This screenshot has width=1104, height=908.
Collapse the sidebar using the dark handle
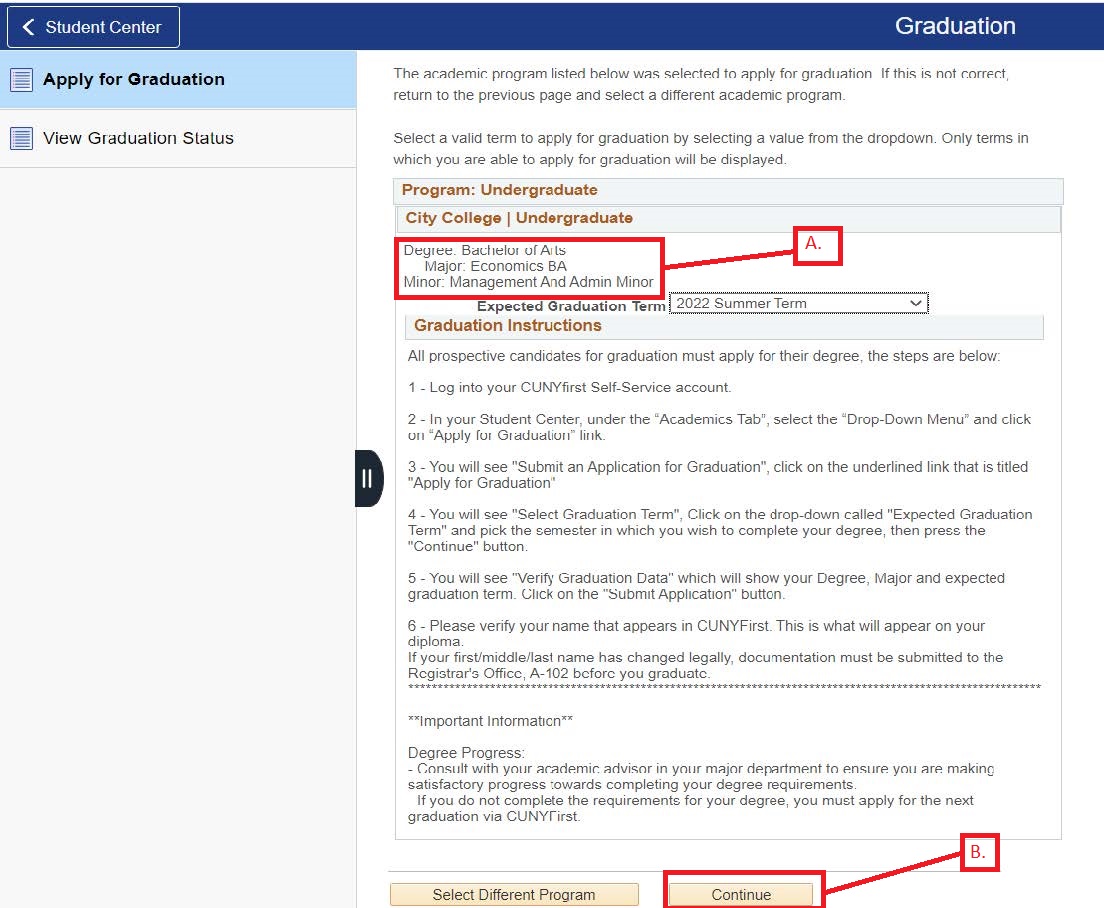367,479
